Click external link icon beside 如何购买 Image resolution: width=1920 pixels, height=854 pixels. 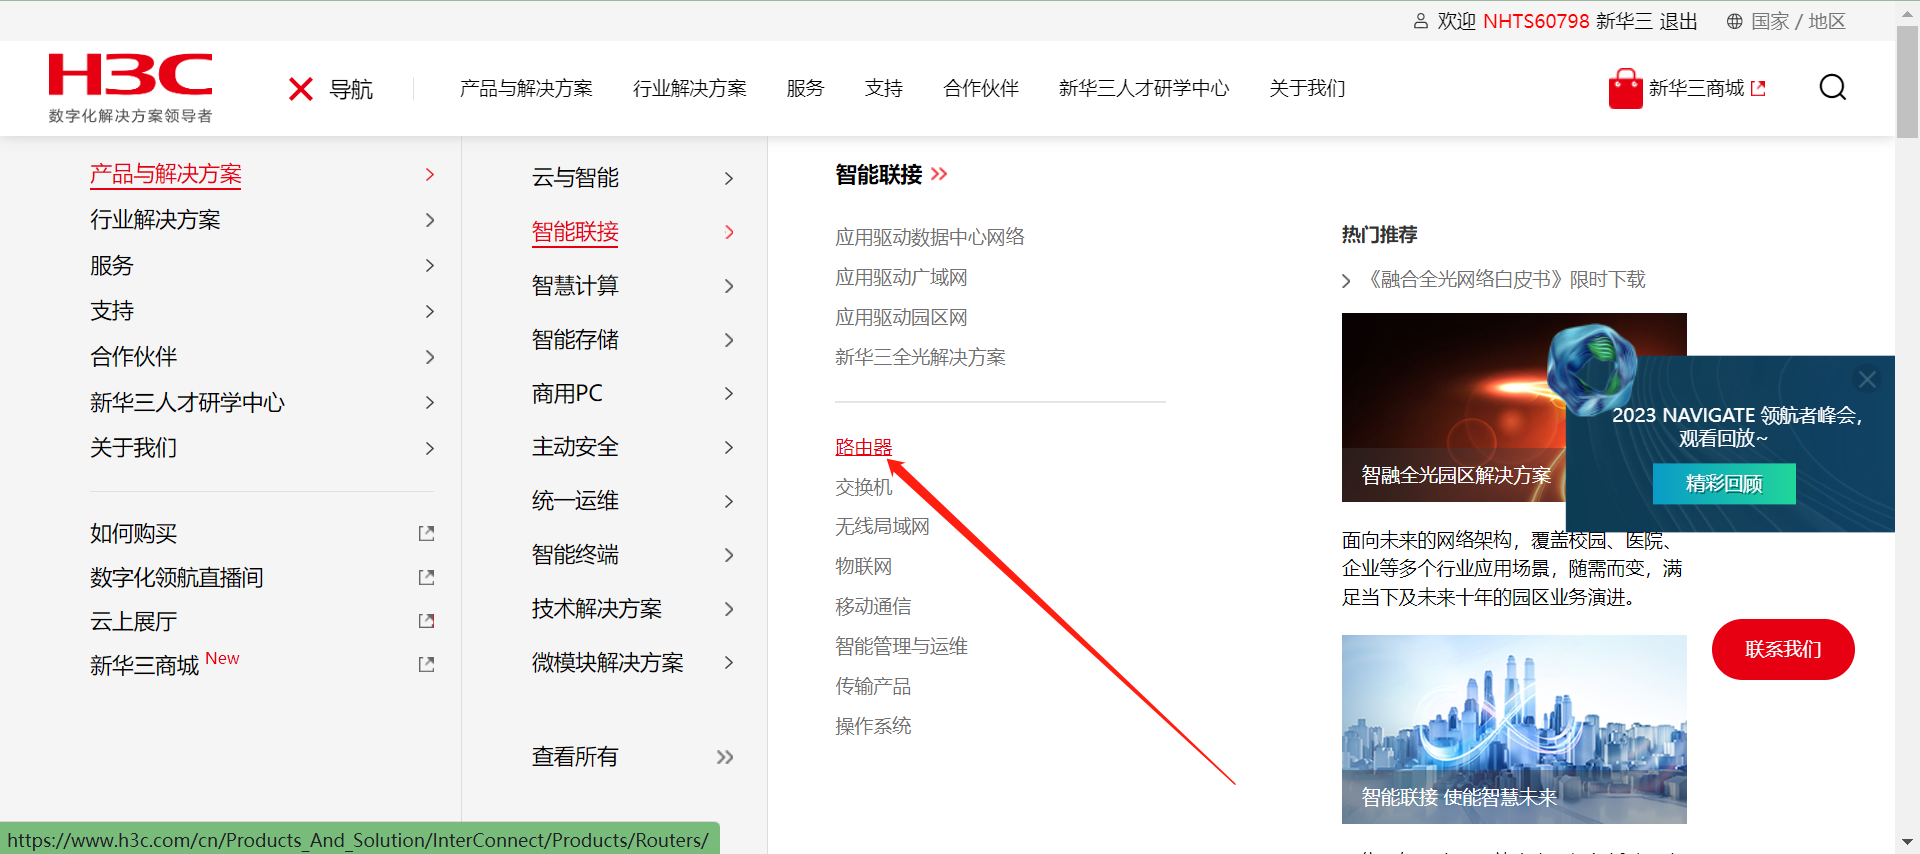(x=426, y=534)
